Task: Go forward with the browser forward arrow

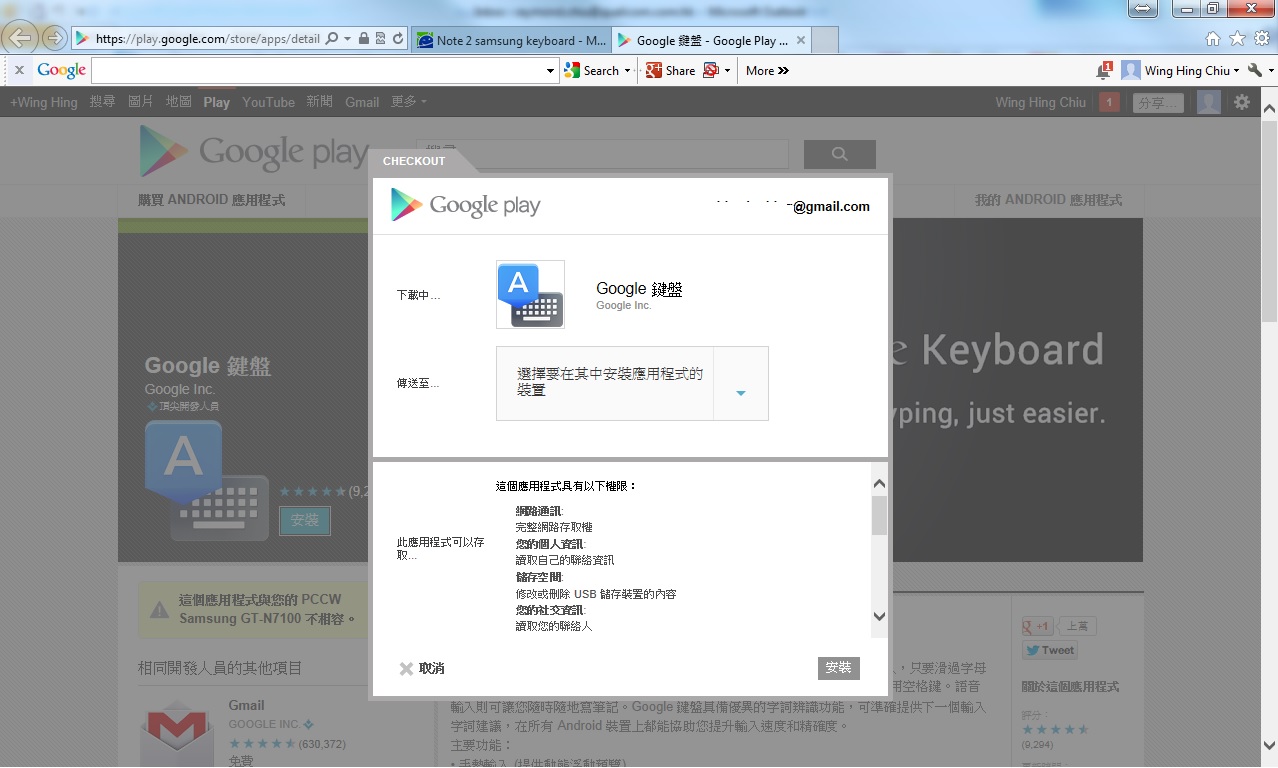Action: point(53,39)
